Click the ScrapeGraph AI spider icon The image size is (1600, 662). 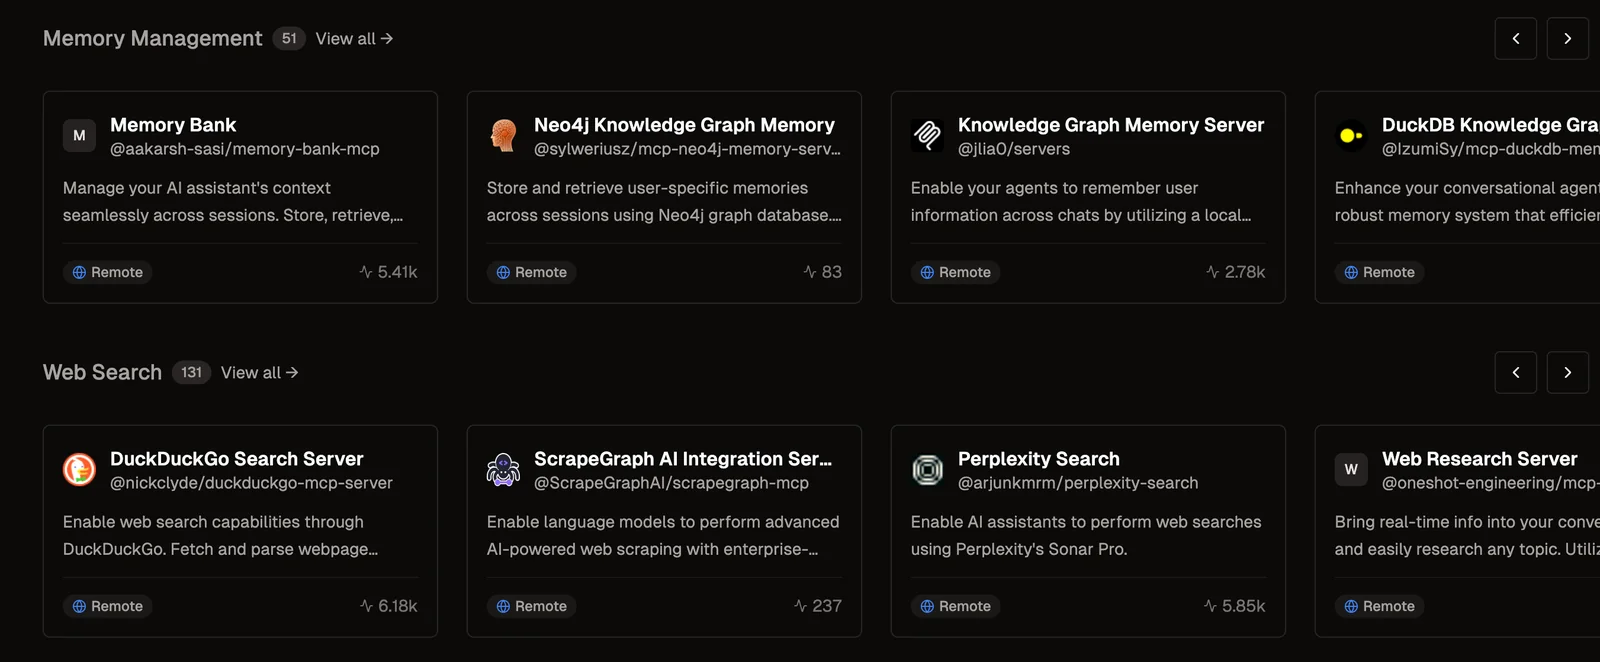[x=503, y=469]
